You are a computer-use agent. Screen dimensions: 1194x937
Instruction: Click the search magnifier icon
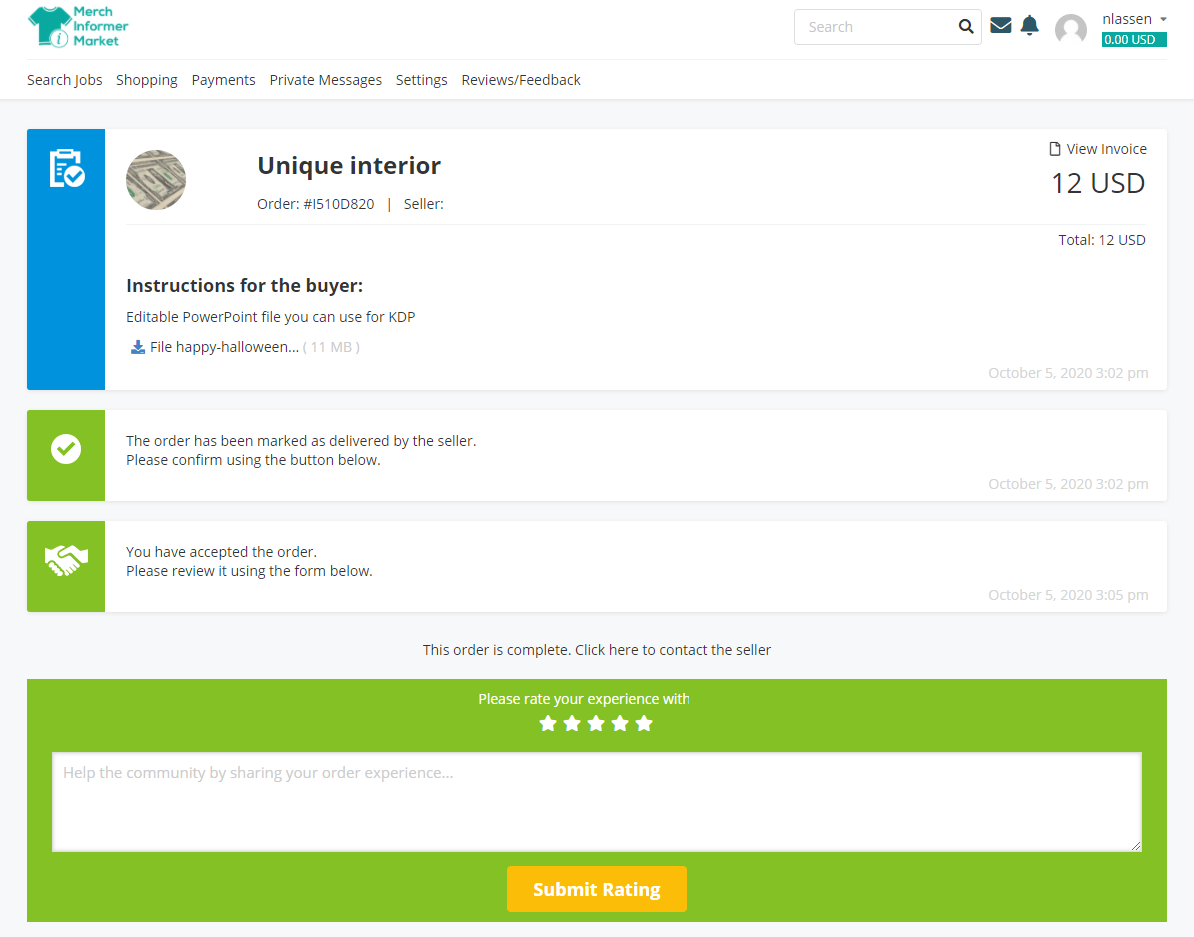(965, 27)
